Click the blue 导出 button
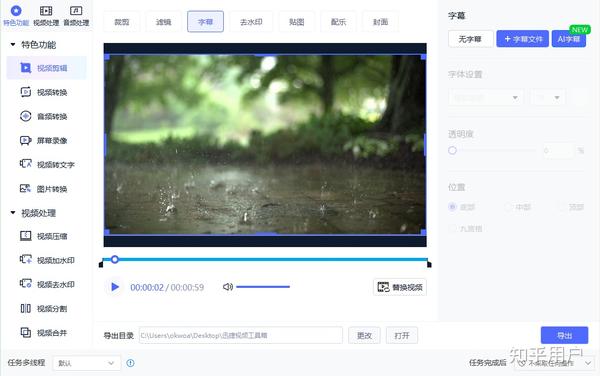Image resolution: width=600 pixels, height=376 pixels. (x=564, y=335)
